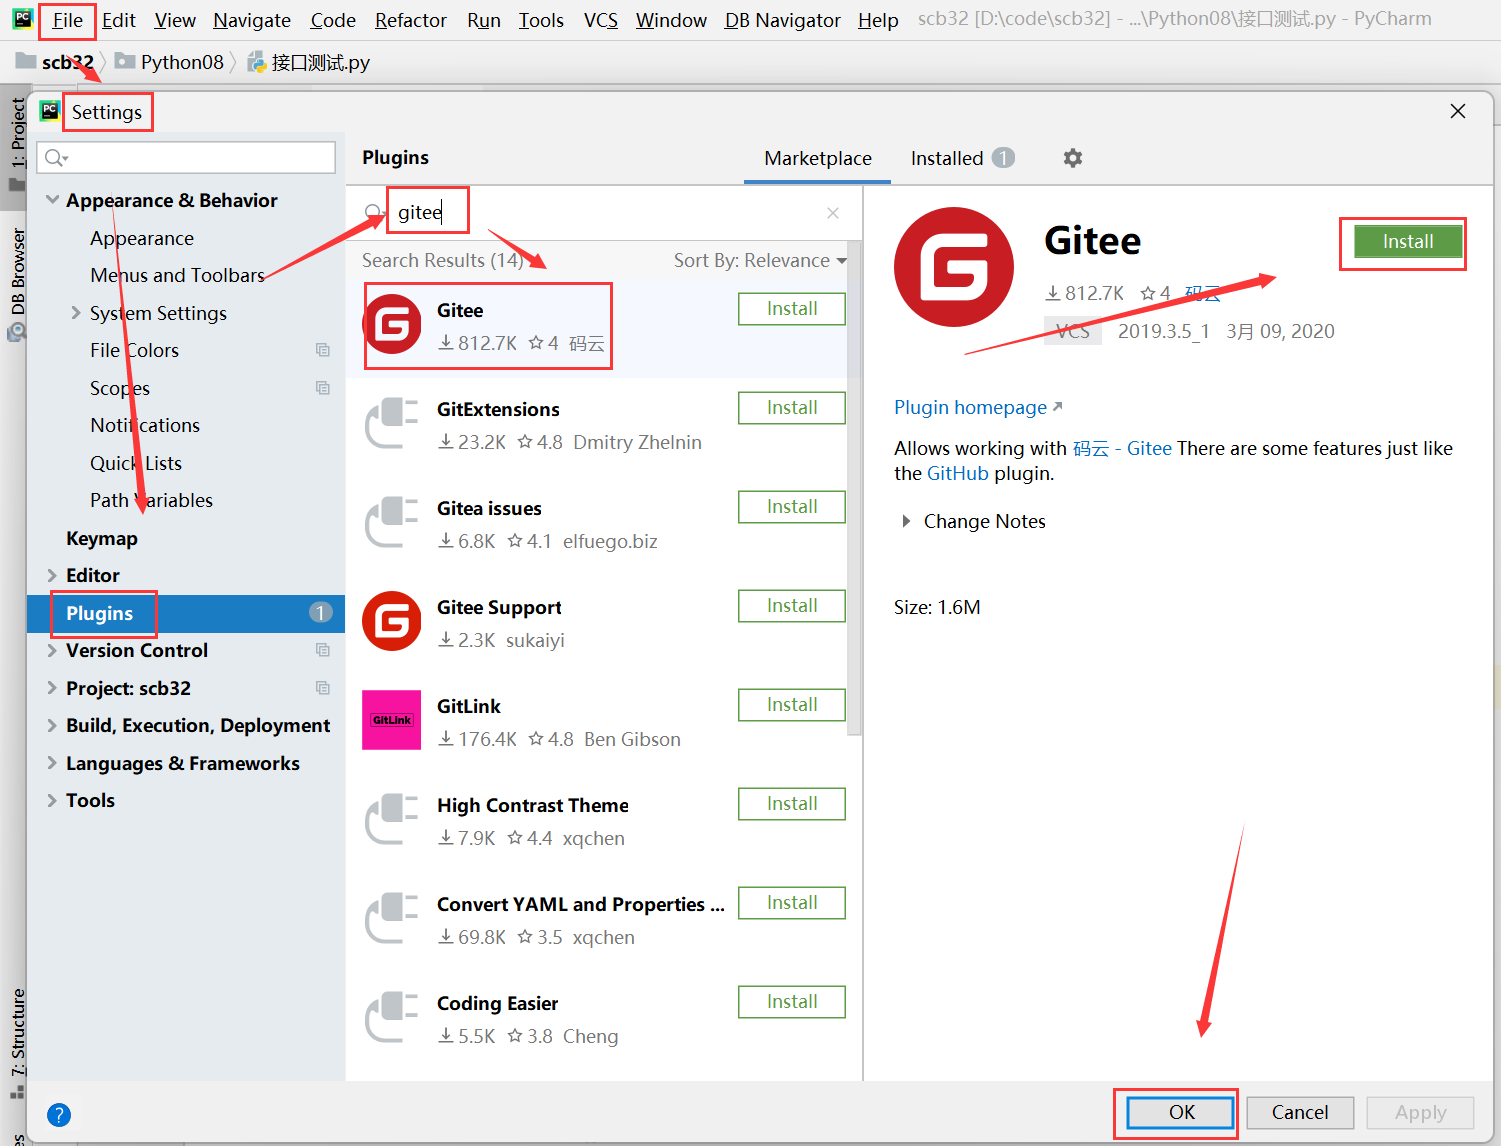This screenshot has height=1146, width=1501.
Task: Click the GitLink pink plugin icon
Action: pos(392,720)
